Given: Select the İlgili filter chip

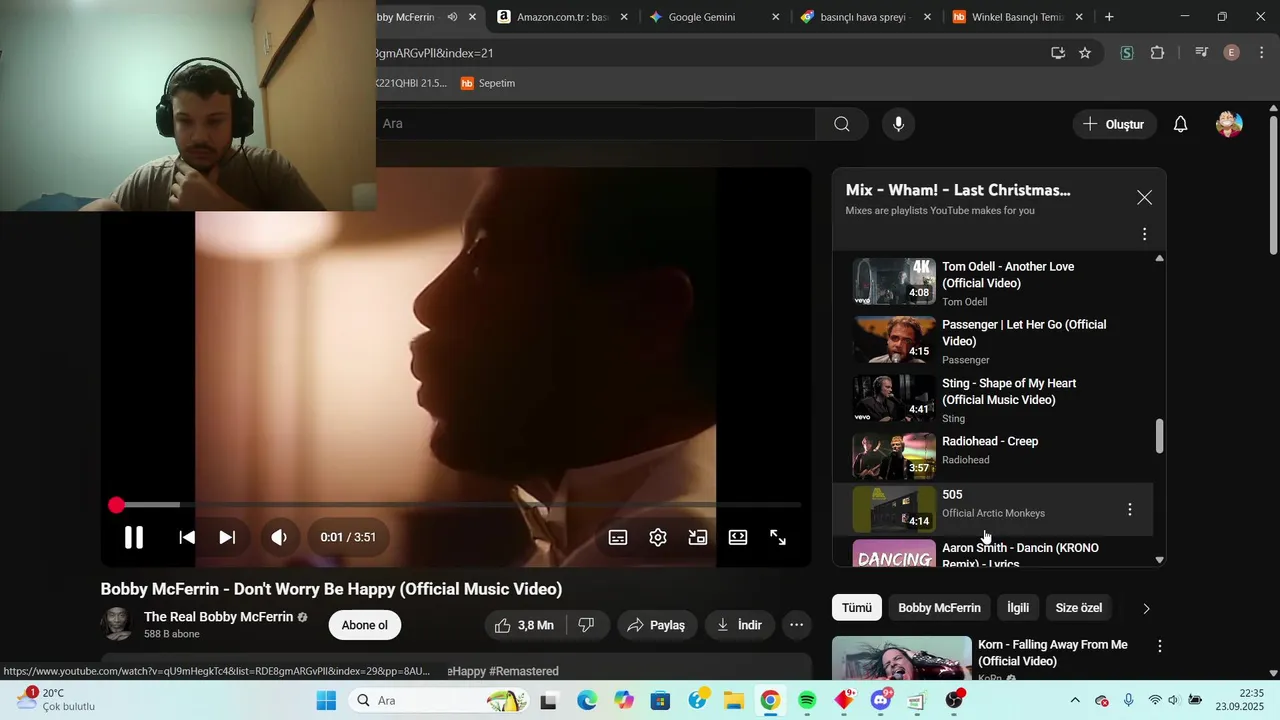Looking at the screenshot, I should 1018,608.
